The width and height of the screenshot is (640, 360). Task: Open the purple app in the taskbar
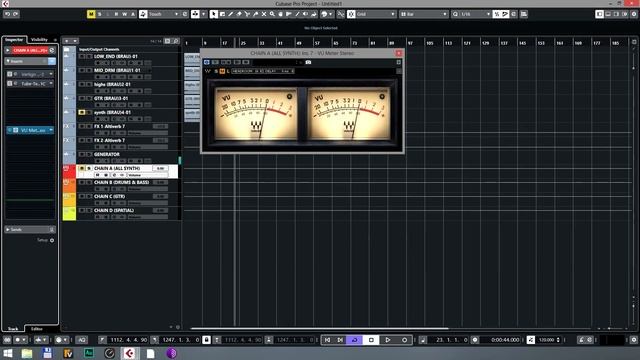point(171,353)
